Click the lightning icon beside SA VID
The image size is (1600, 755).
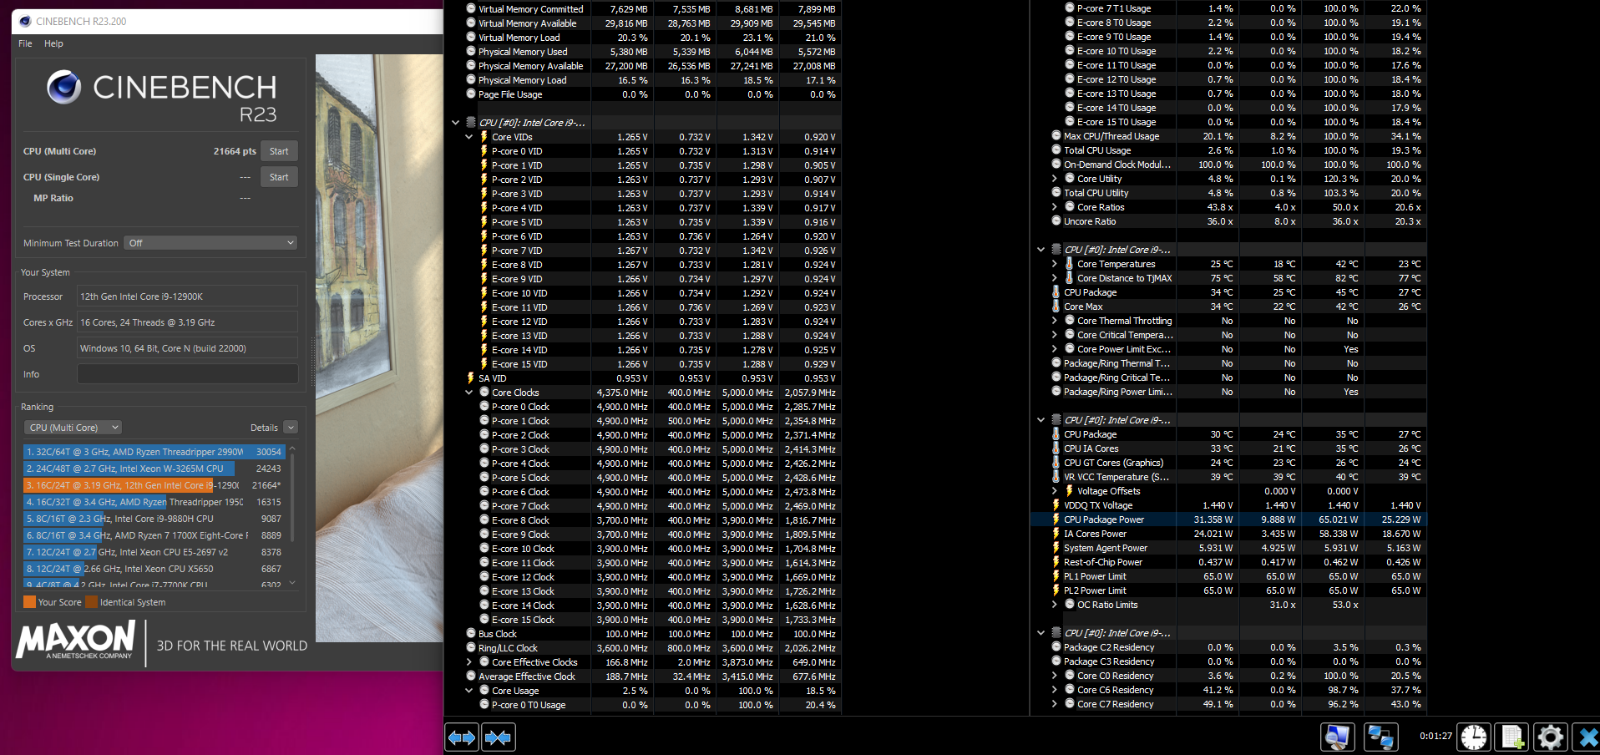[x=470, y=378]
